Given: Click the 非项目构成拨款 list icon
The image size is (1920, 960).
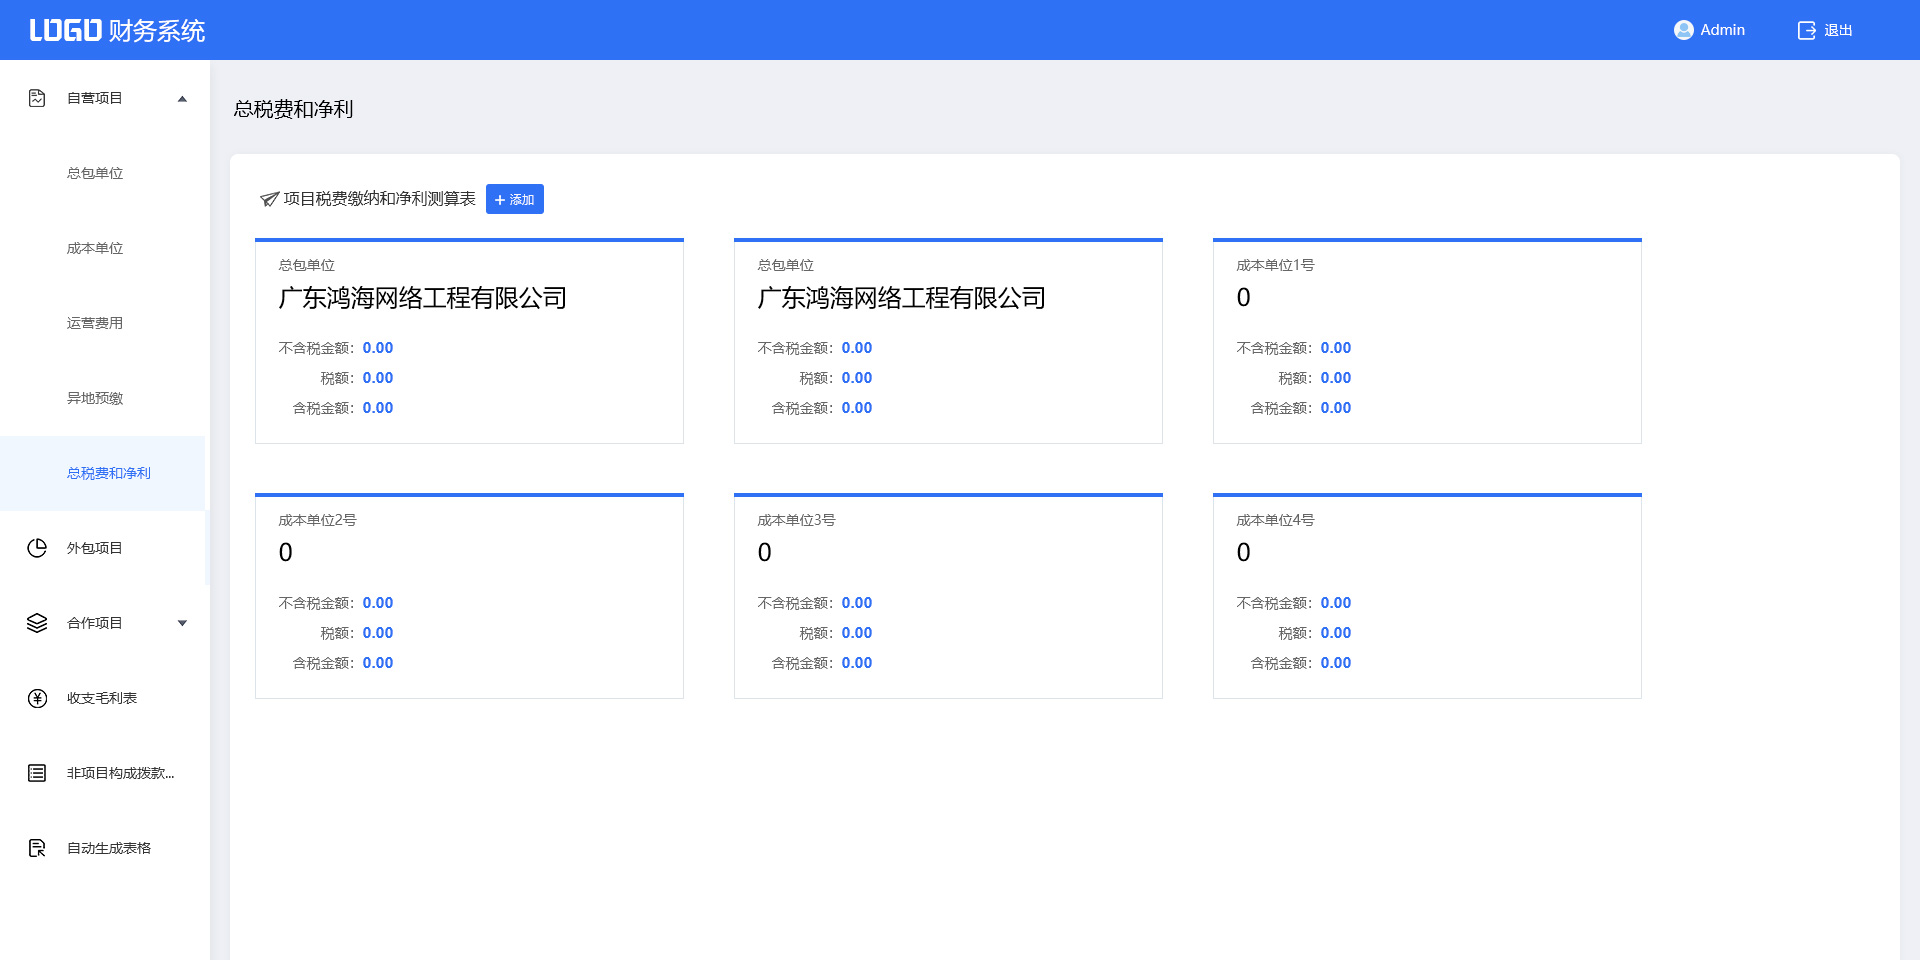Looking at the screenshot, I should point(37,773).
